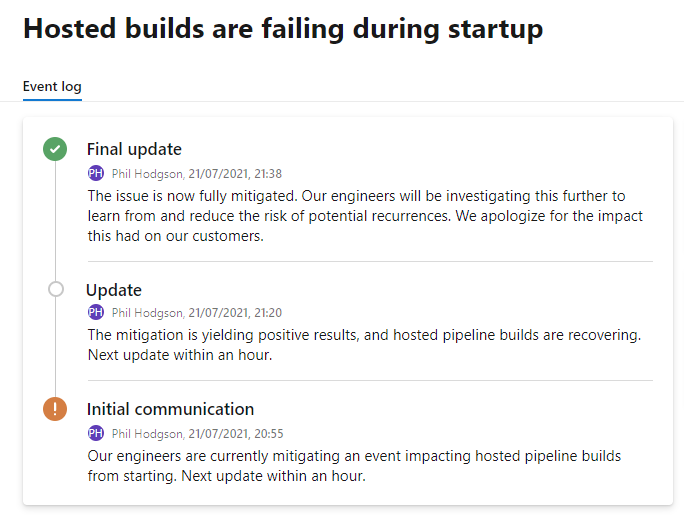Select the Update entry heading
The width and height of the screenshot is (684, 525).
(x=114, y=290)
